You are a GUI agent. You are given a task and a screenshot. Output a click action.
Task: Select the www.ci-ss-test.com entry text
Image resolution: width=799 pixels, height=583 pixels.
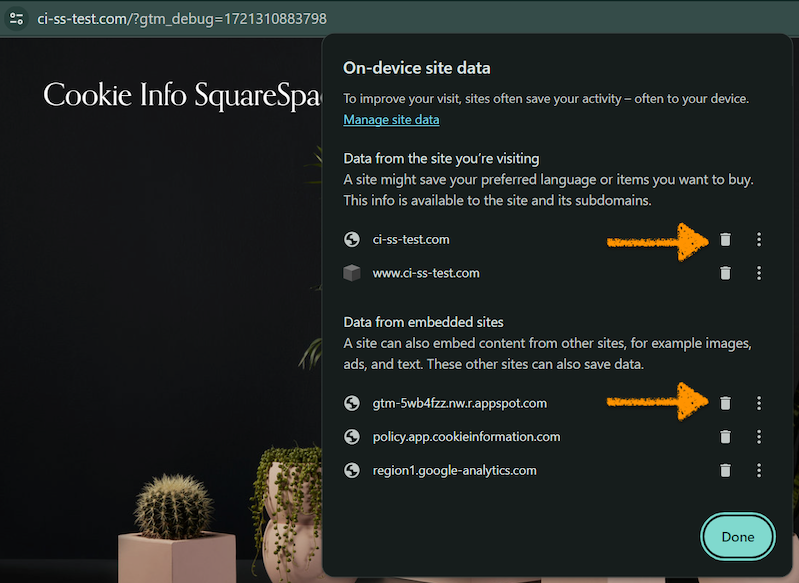point(426,273)
